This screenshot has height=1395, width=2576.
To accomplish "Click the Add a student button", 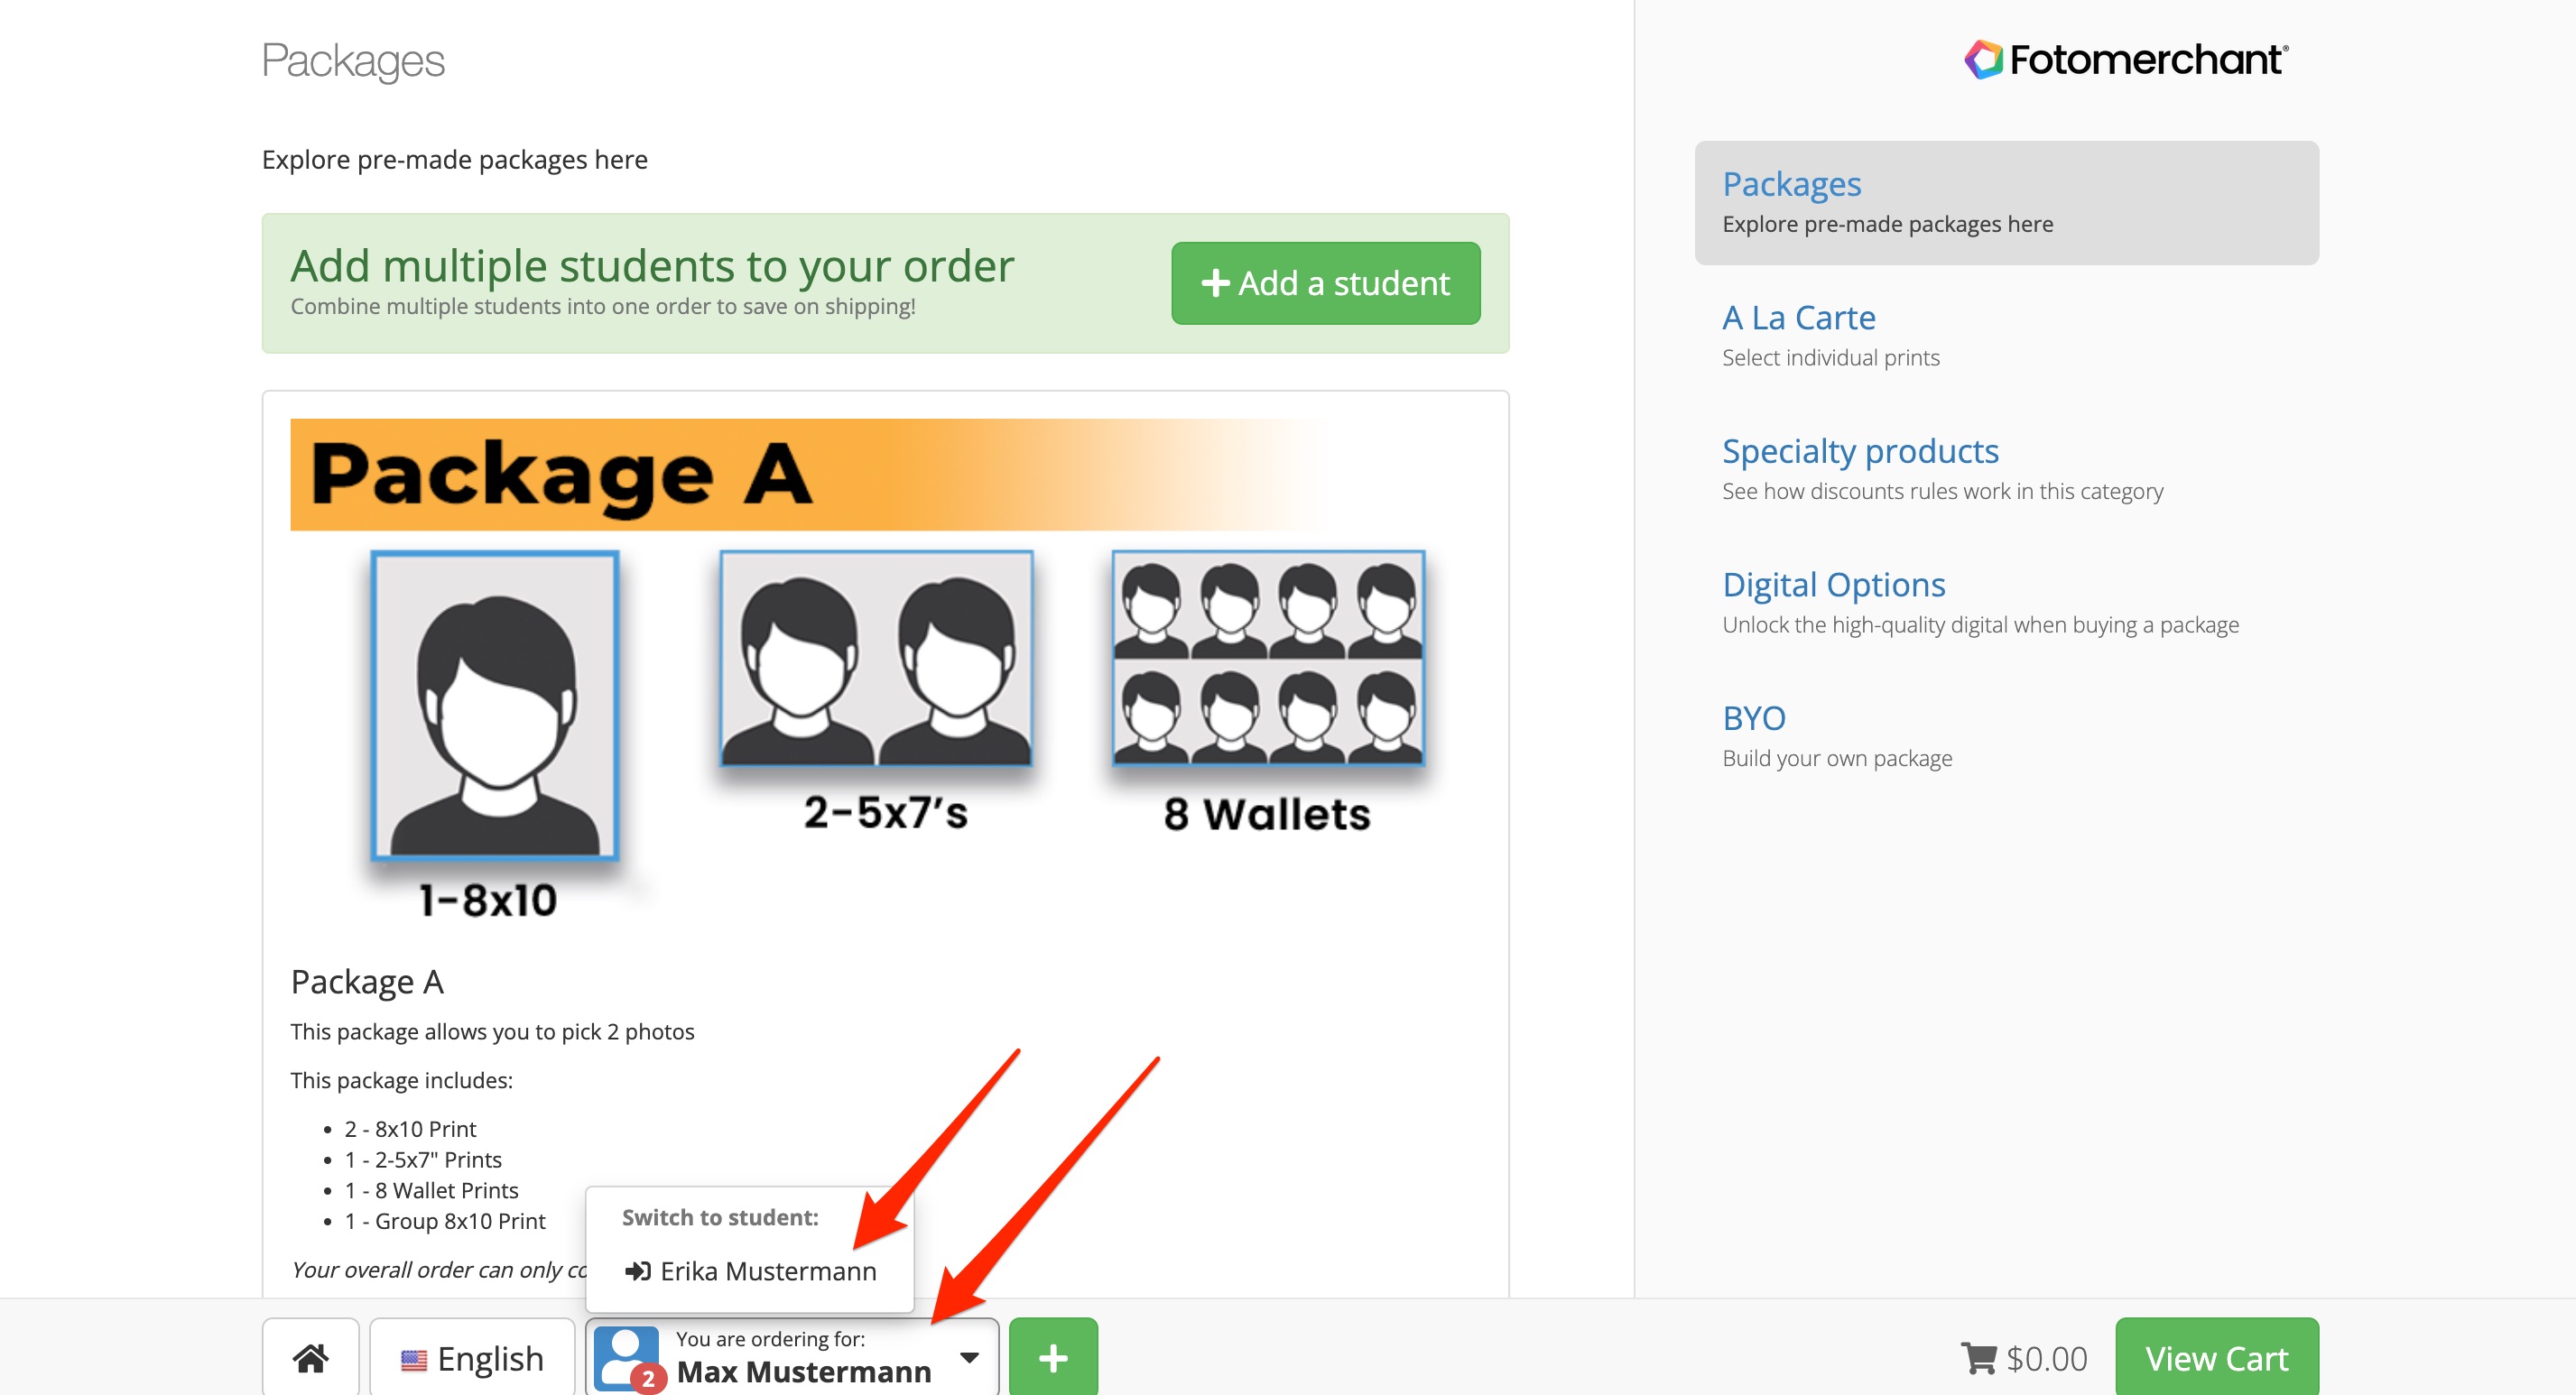I will click(x=1325, y=283).
